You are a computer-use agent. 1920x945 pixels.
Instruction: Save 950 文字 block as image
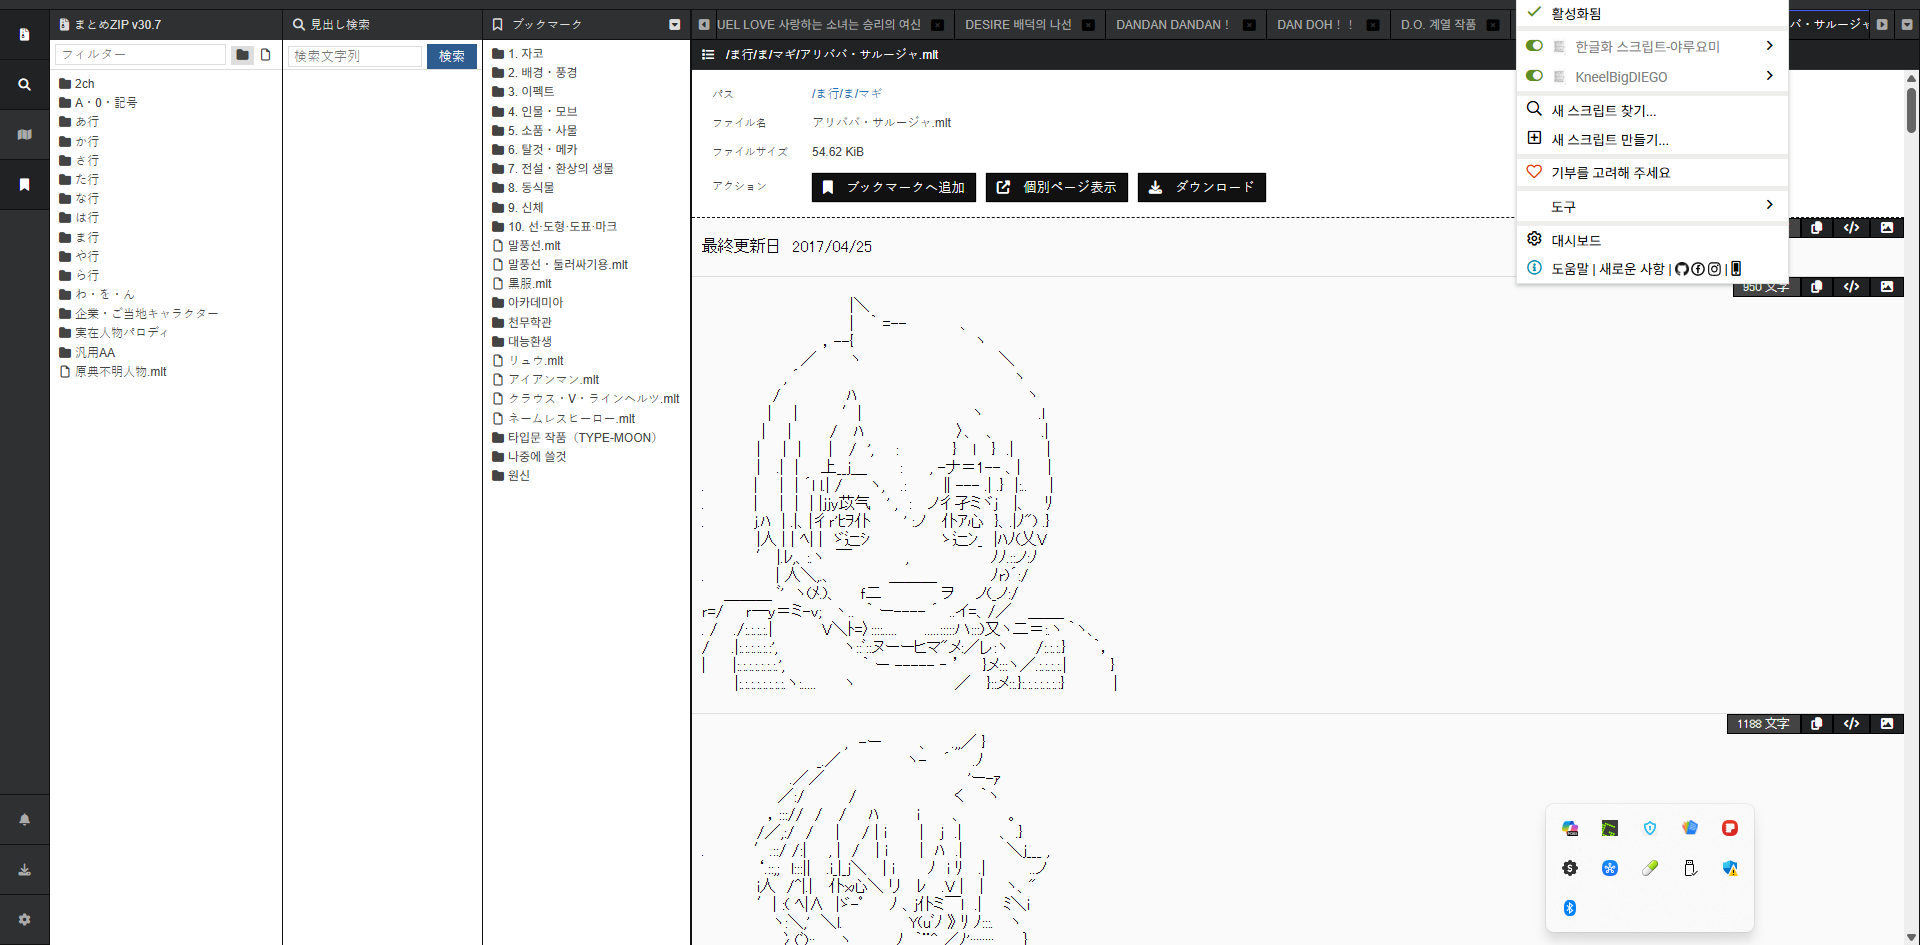pos(1886,287)
